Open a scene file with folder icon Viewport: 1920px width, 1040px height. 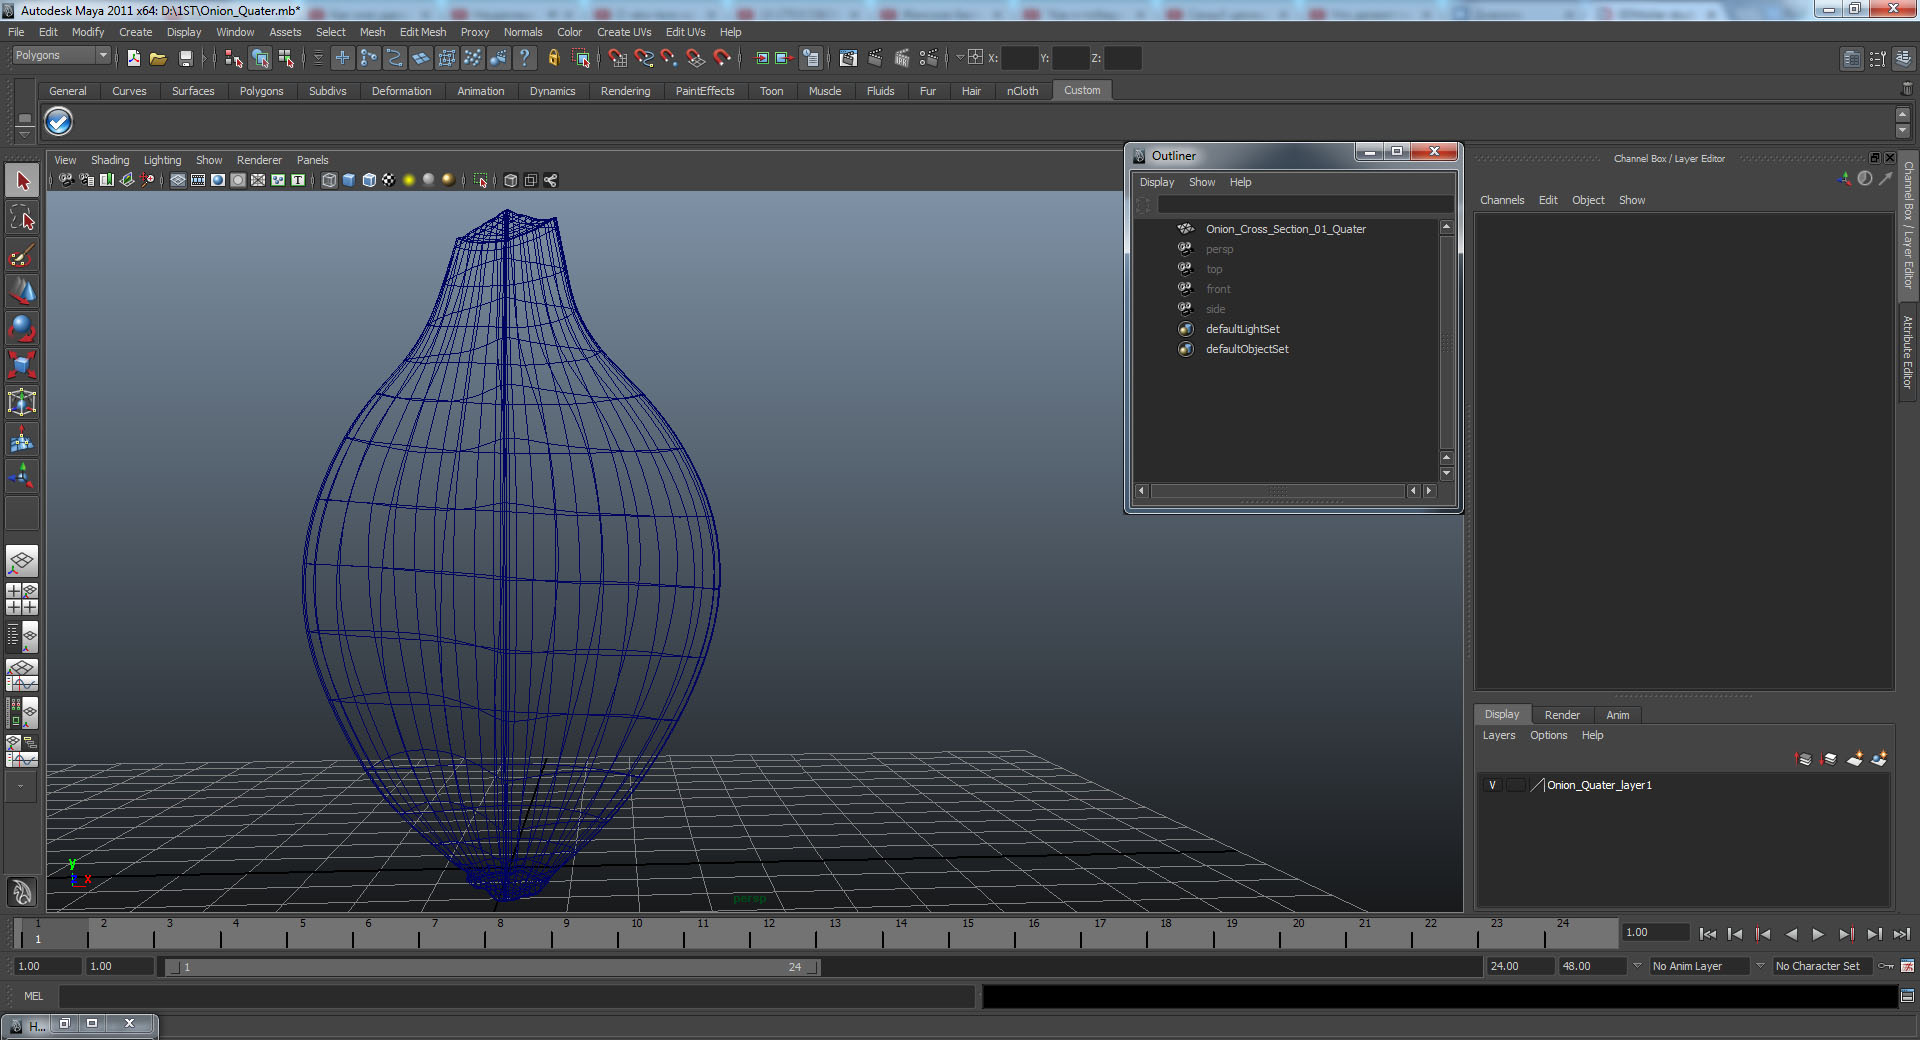(x=158, y=58)
